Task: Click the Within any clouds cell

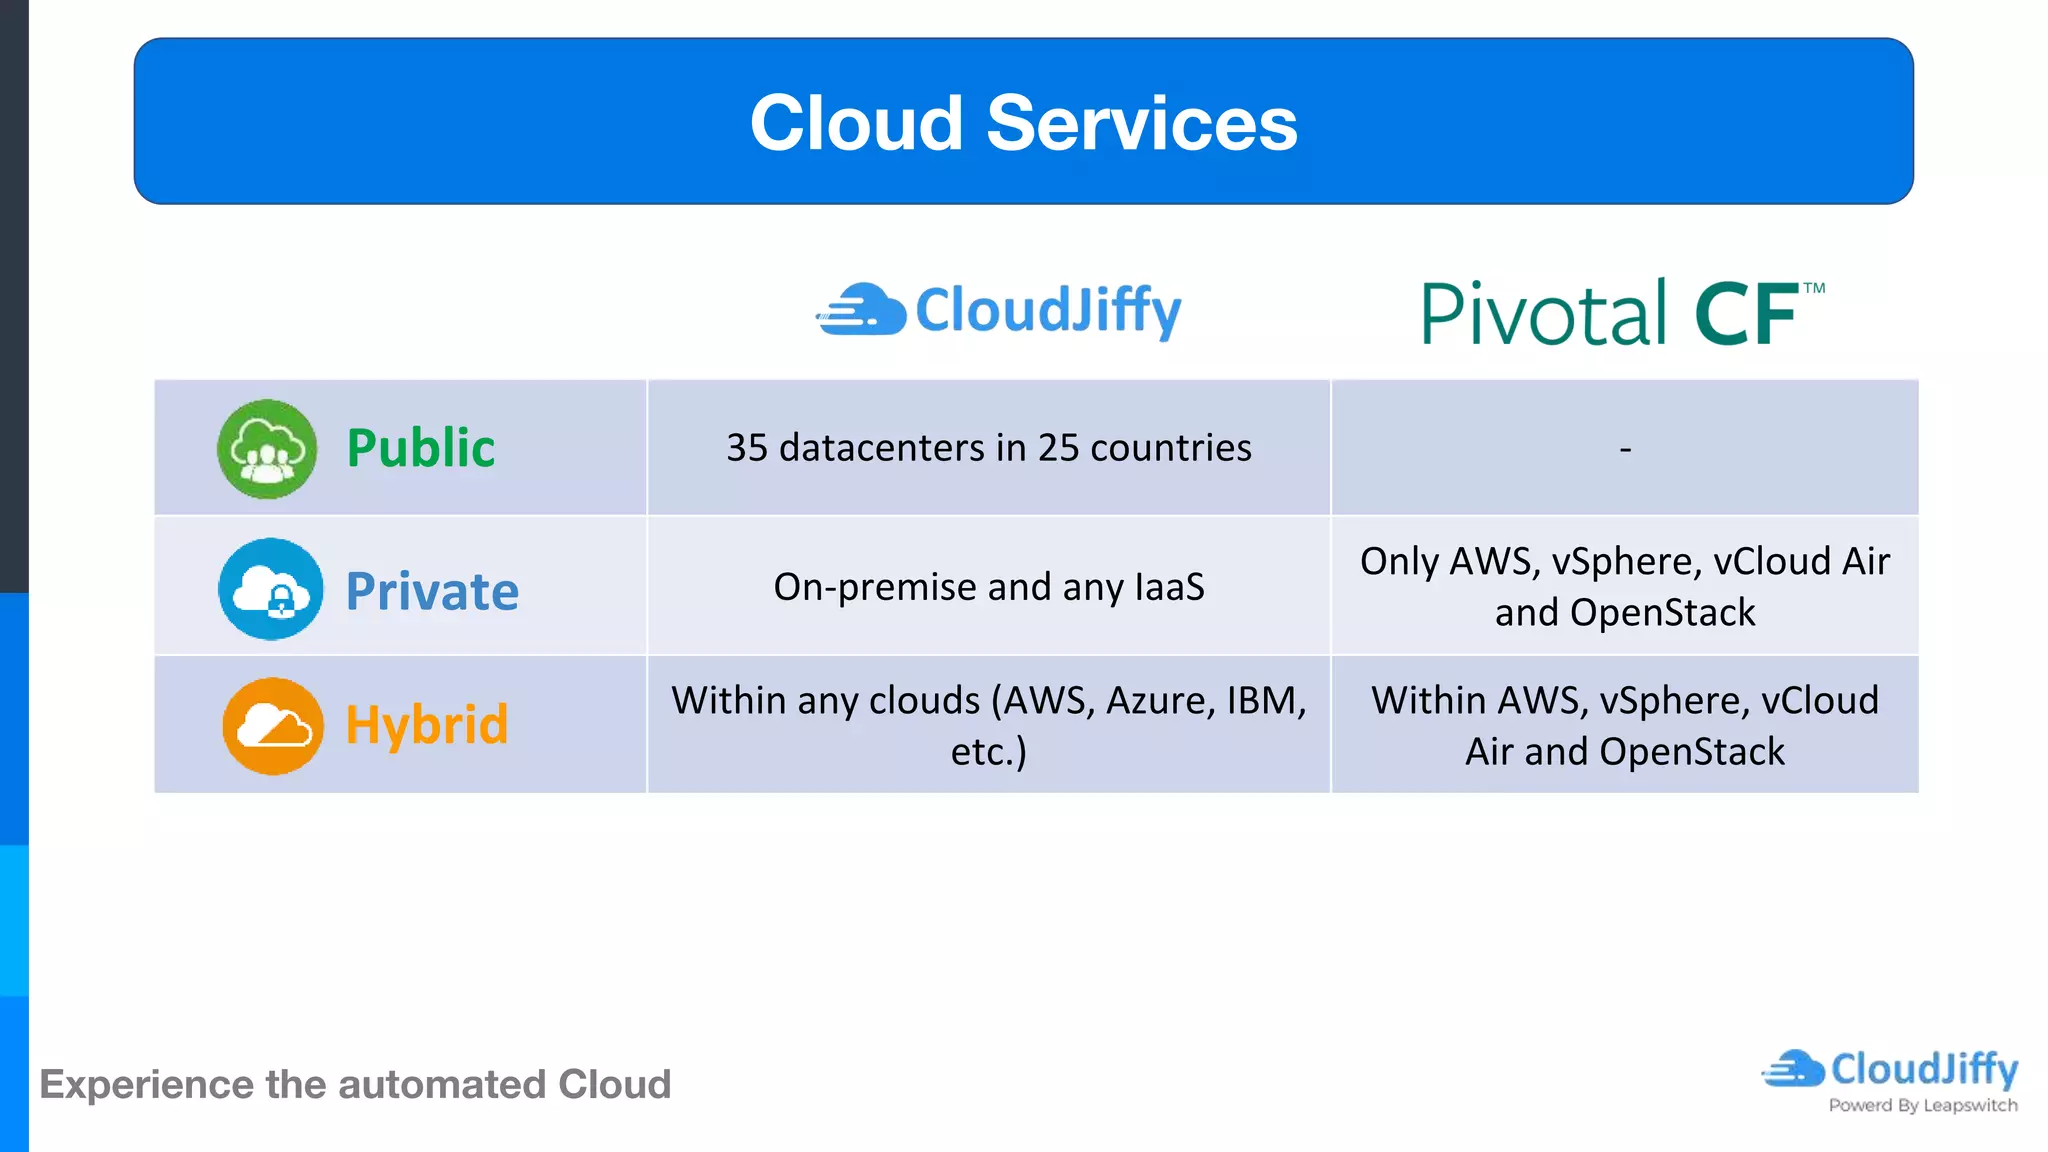Action: (x=988, y=725)
